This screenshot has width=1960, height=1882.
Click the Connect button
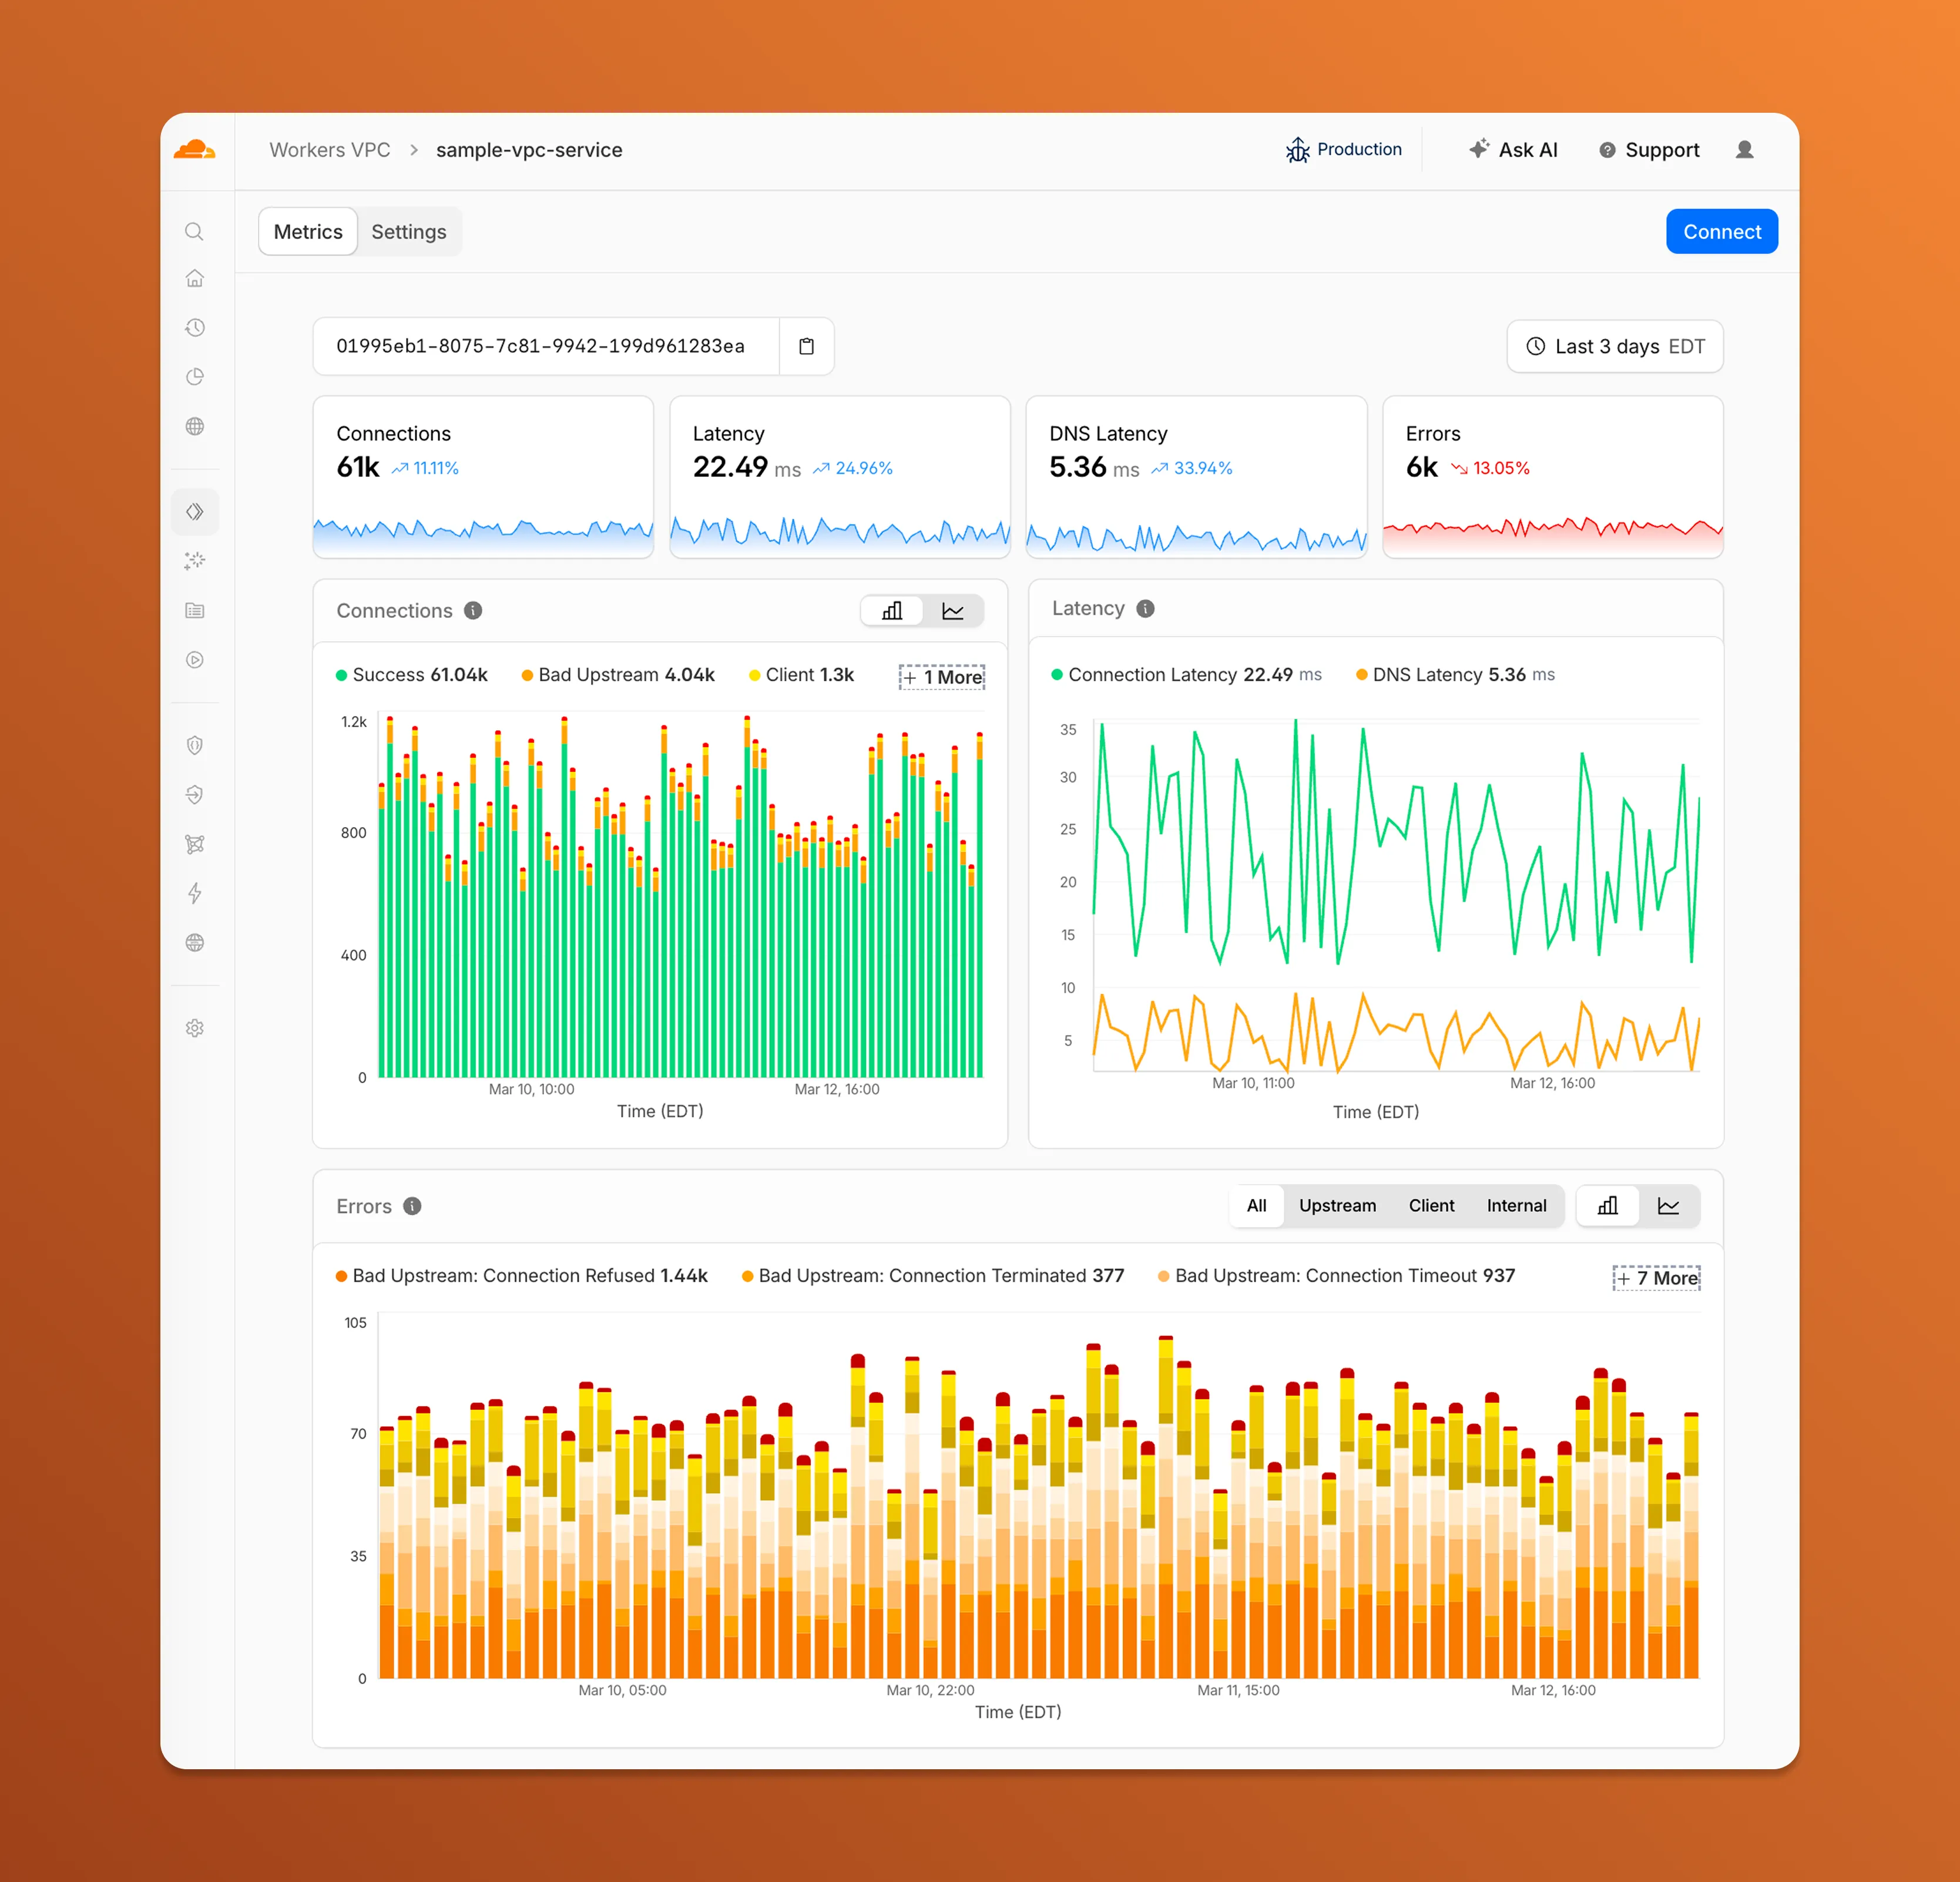pos(1721,231)
